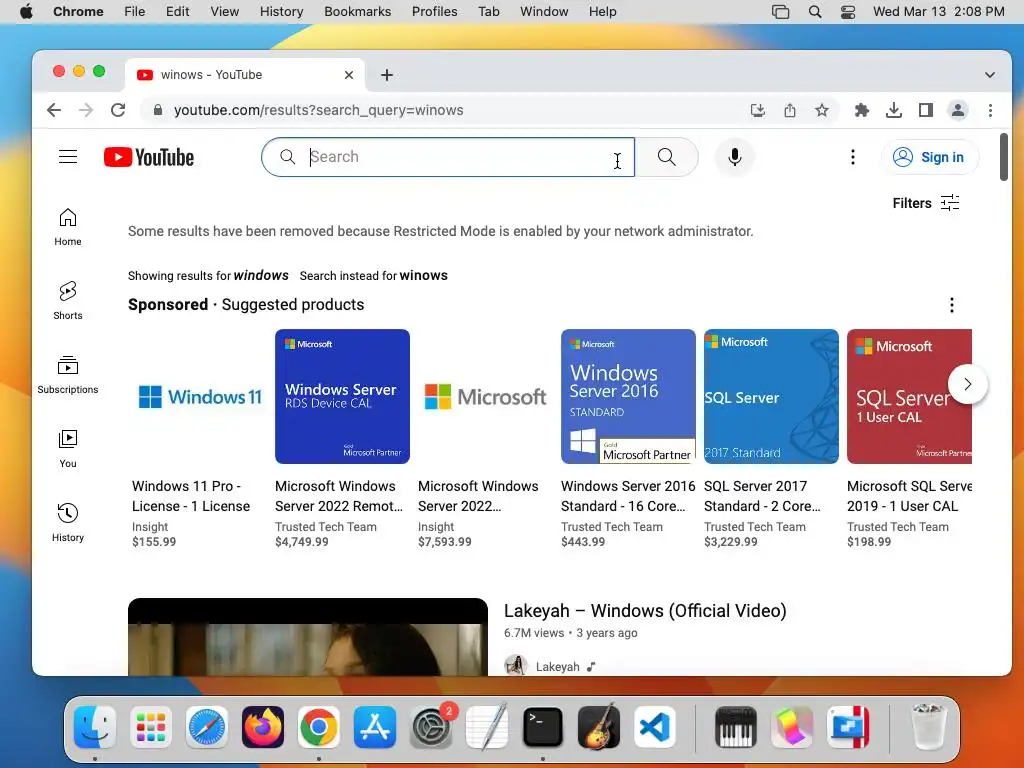Open the Profiles menu
This screenshot has height=768, width=1024.
[x=434, y=12]
